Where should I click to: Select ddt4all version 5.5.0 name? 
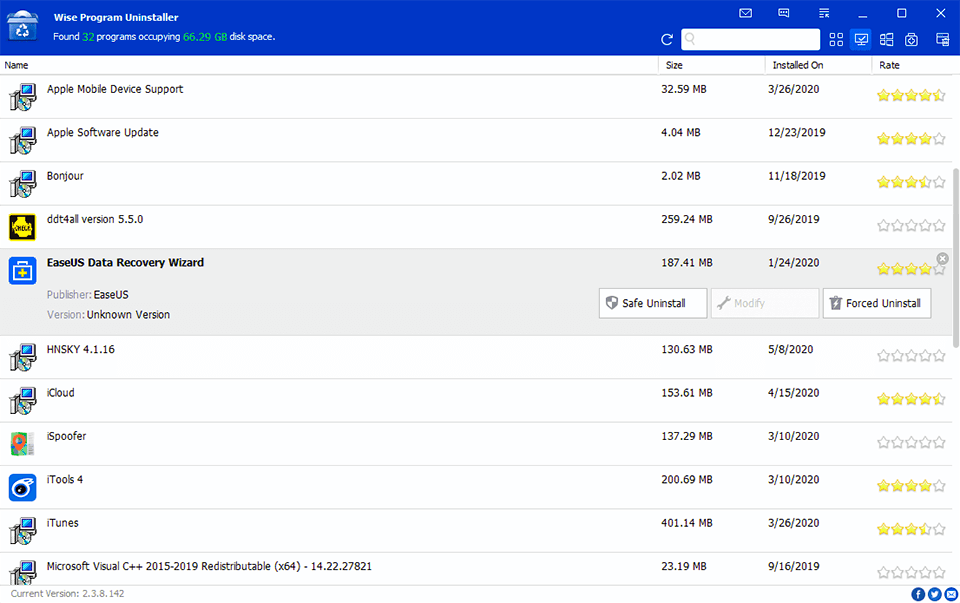tap(95, 219)
